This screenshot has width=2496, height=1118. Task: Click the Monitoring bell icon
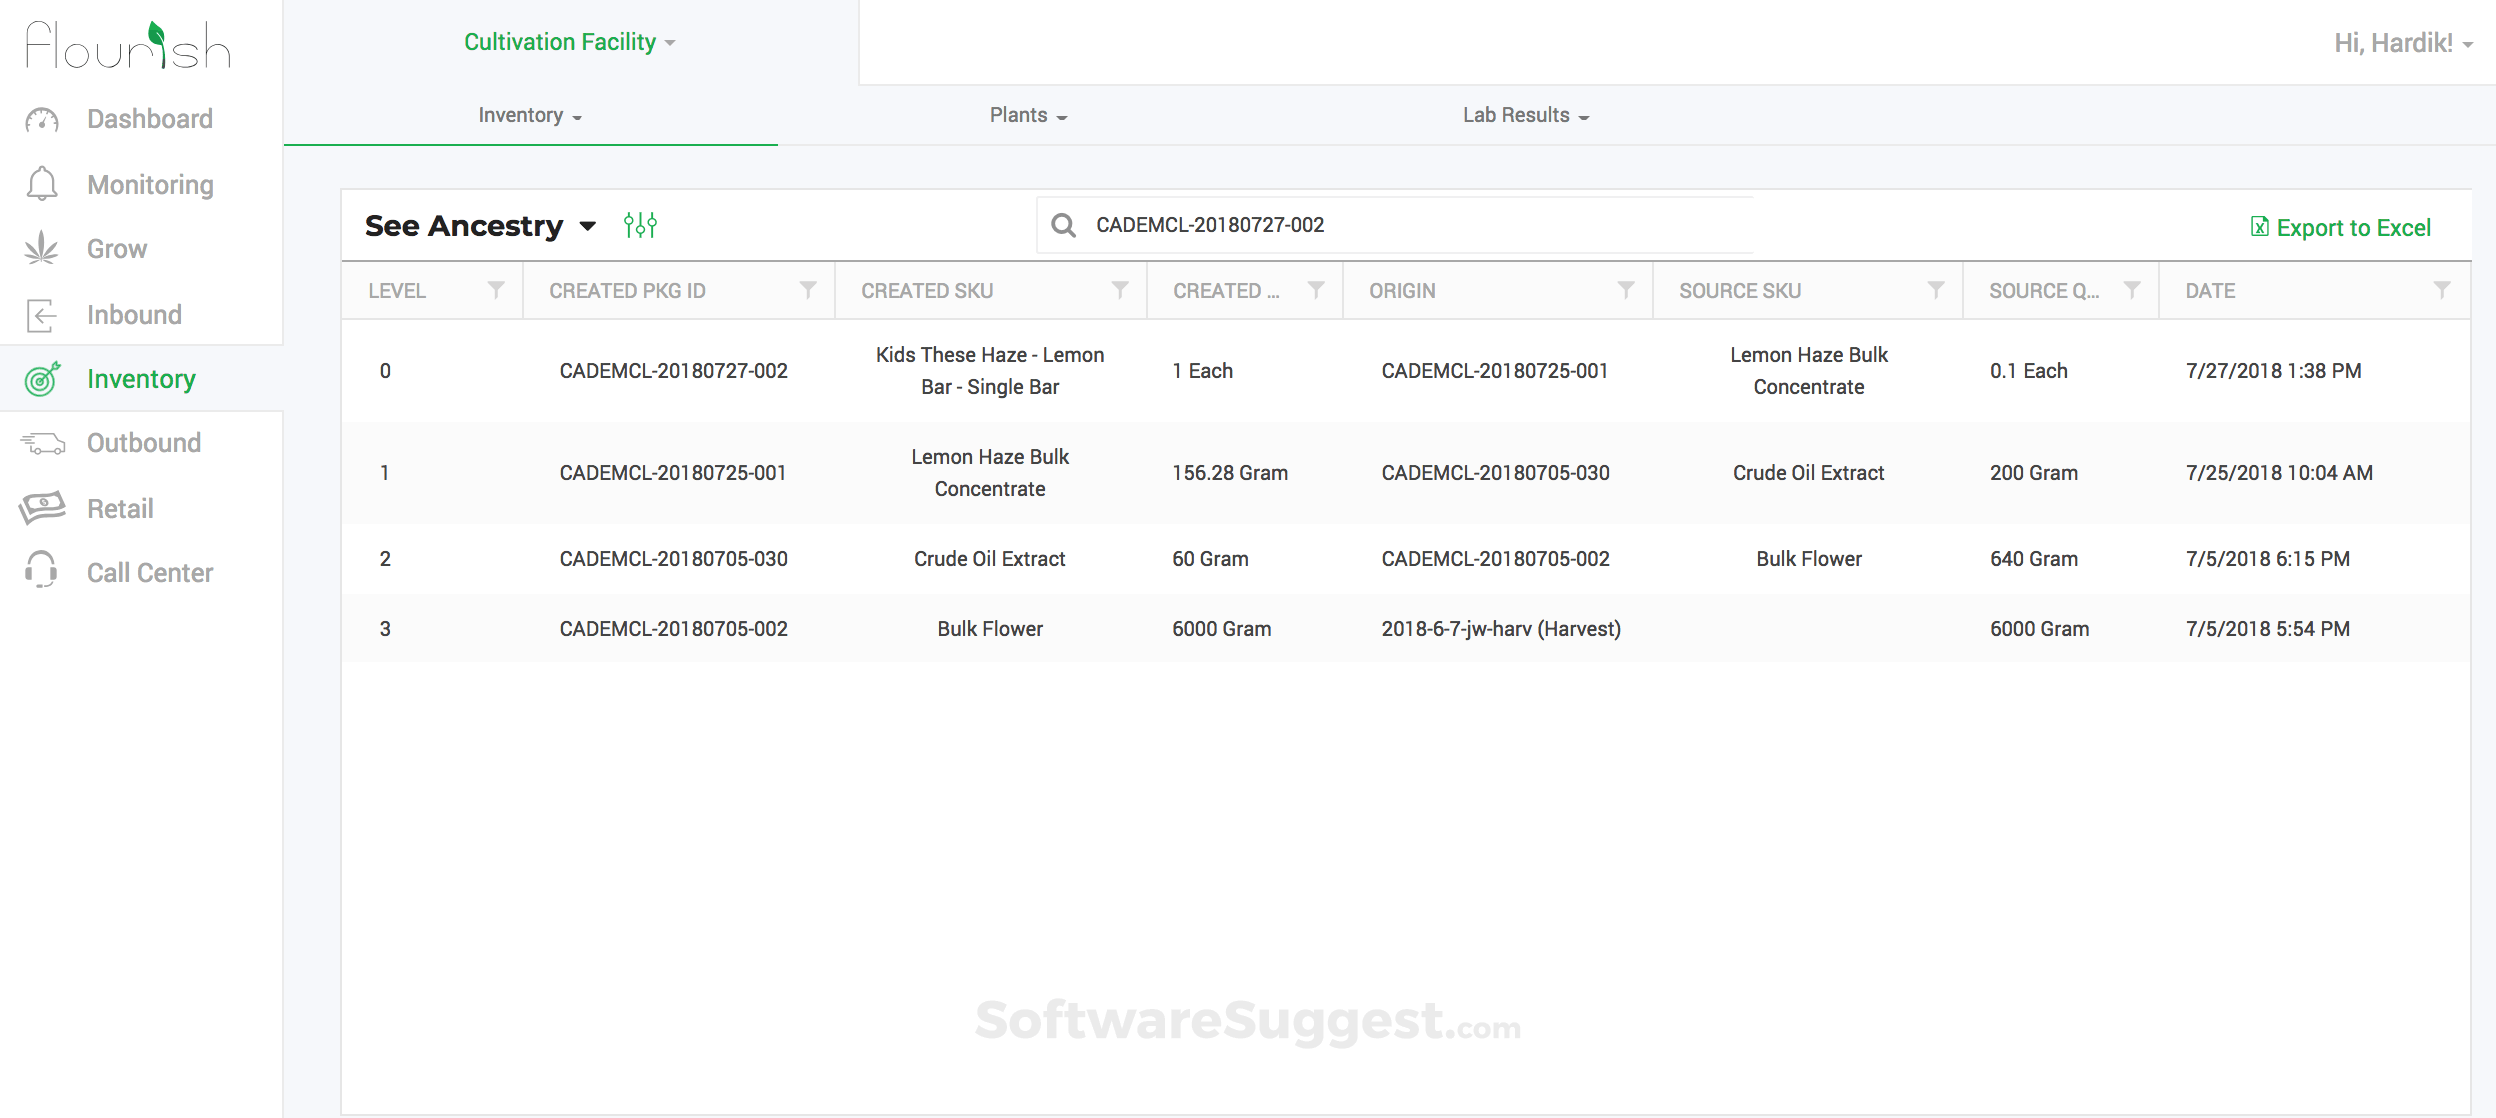pyautogui.click(x=42, y=184)
